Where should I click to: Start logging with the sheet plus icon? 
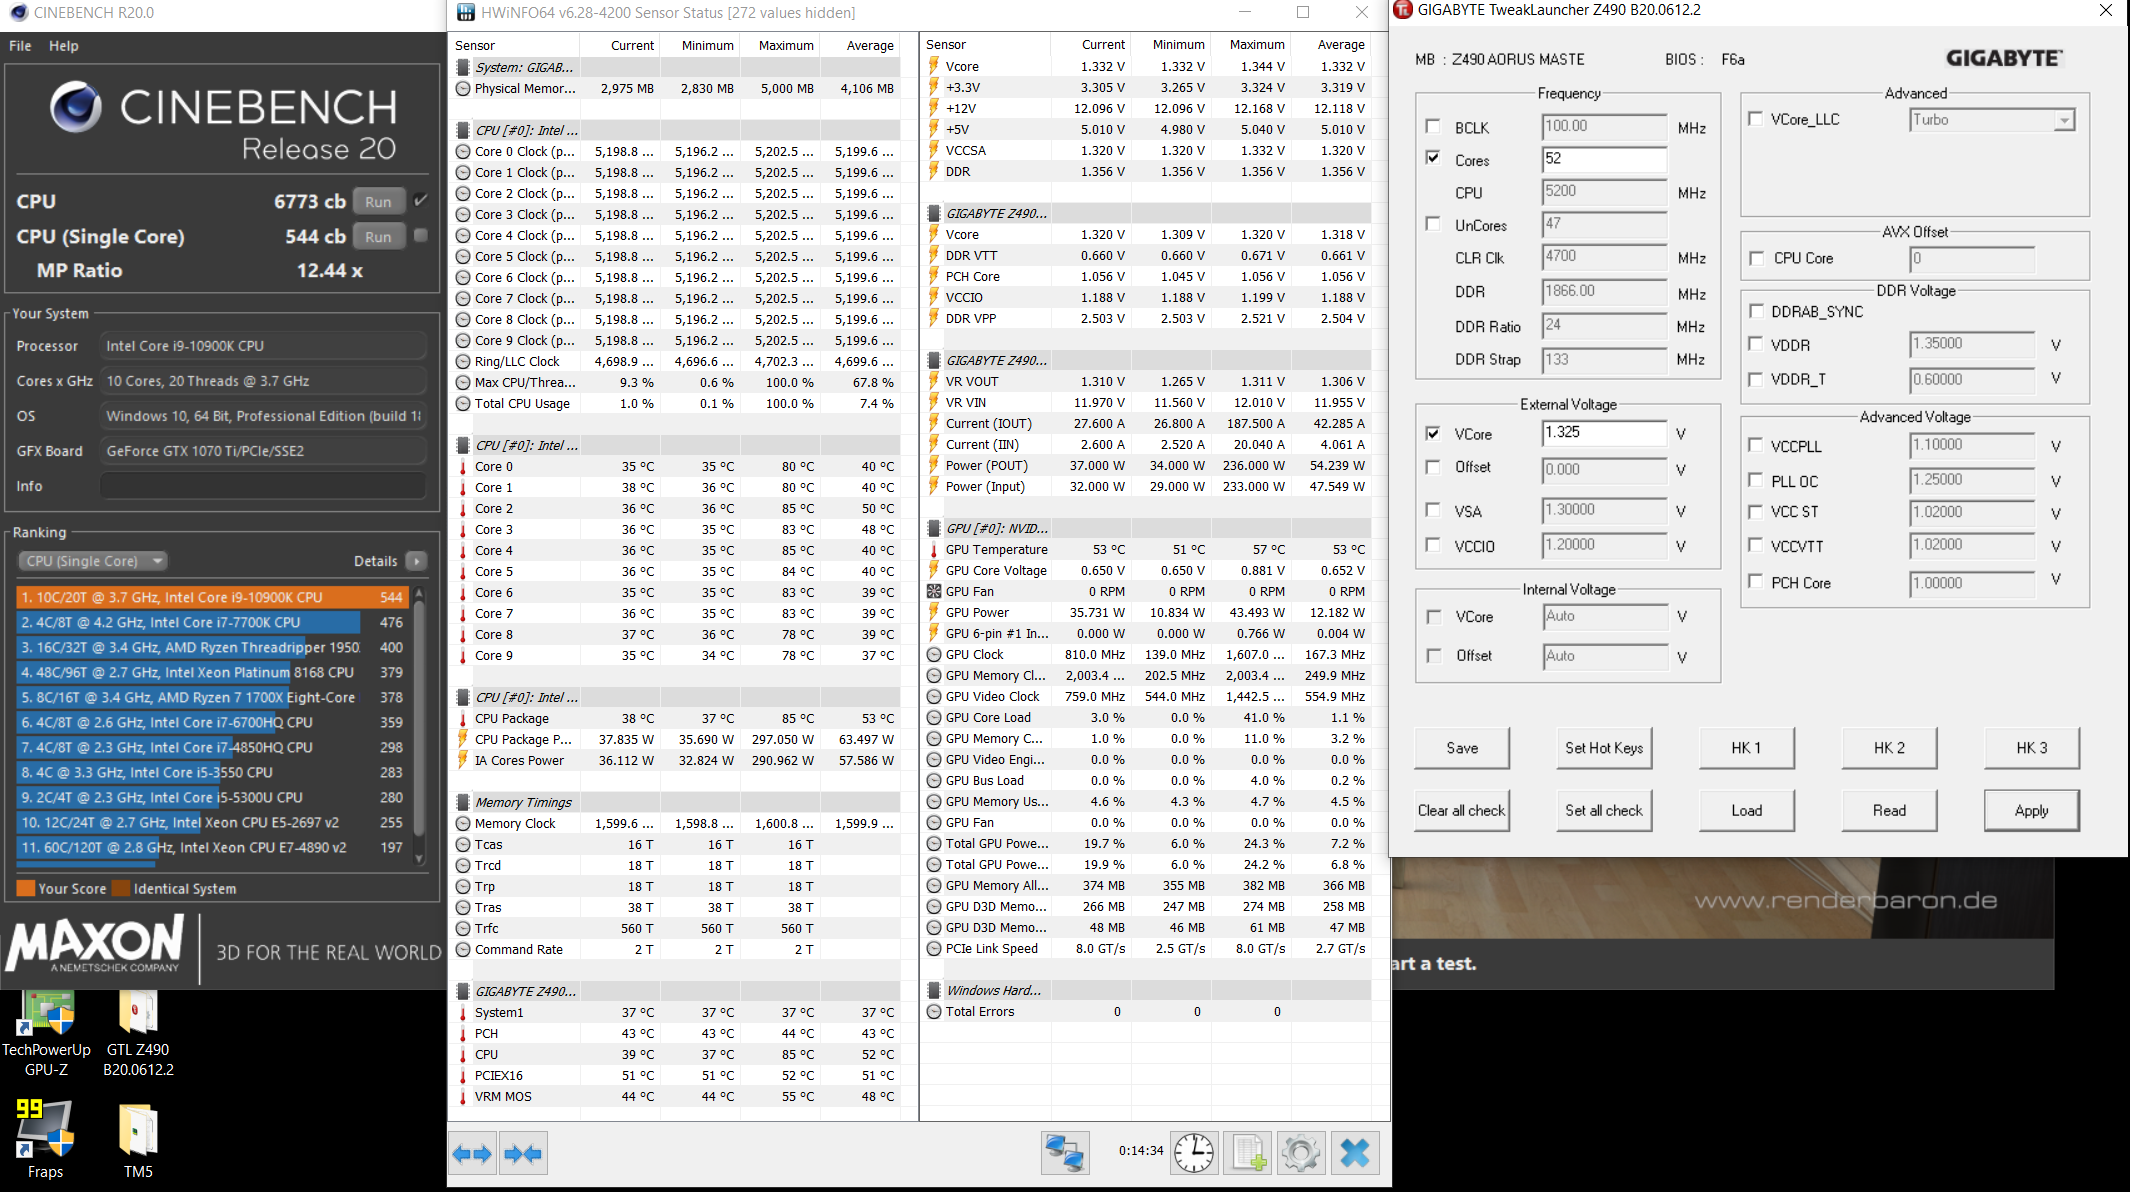pos(1249,1153)
